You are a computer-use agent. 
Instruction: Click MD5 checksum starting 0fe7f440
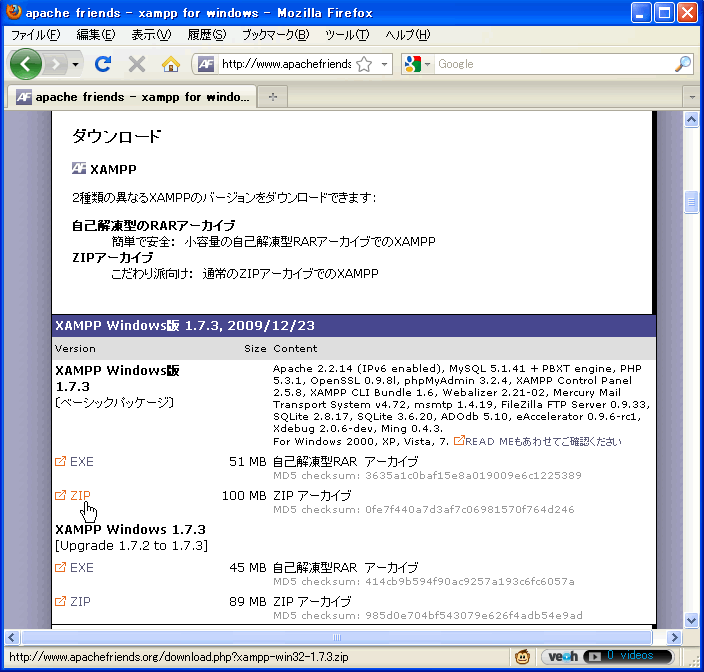pos(424,510)
